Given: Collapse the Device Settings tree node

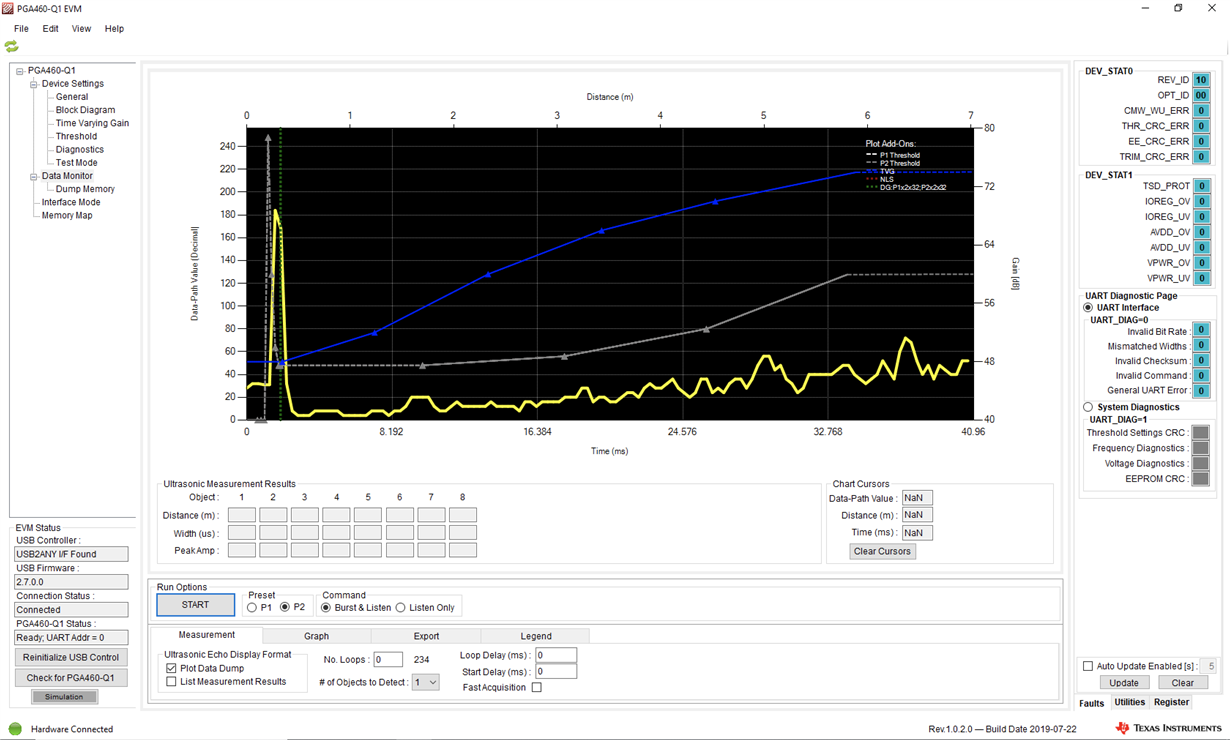Looking at the screenshot, I should tap(34, 84).
